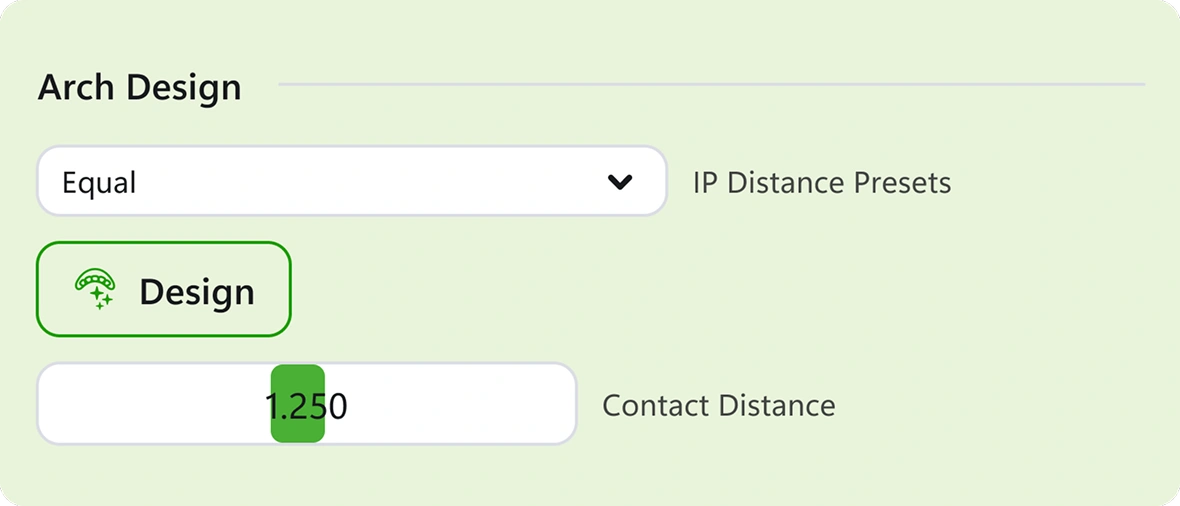Screen dimensions: 1180x506
Task: Click the green Contact Distance slider handle
Action: pos(298,404)
